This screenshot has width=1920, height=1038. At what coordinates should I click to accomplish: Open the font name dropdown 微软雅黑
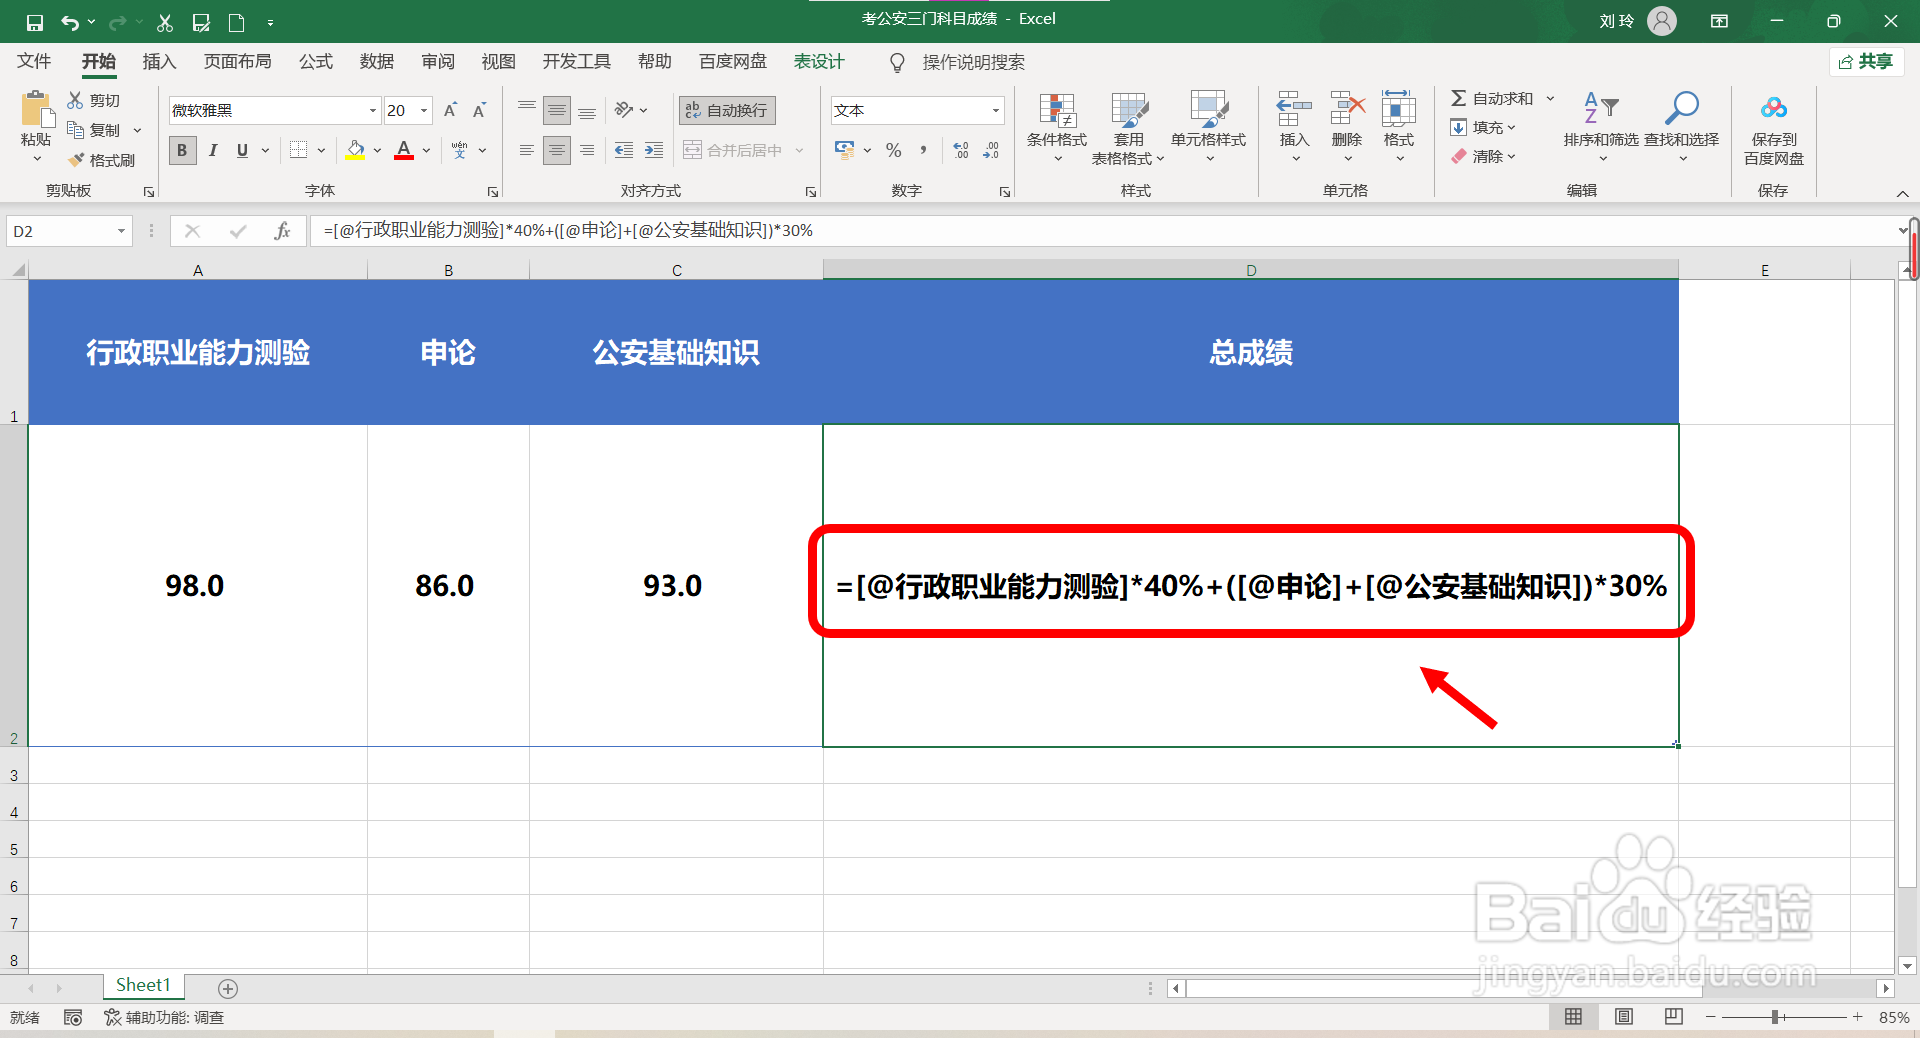point(373,110)
